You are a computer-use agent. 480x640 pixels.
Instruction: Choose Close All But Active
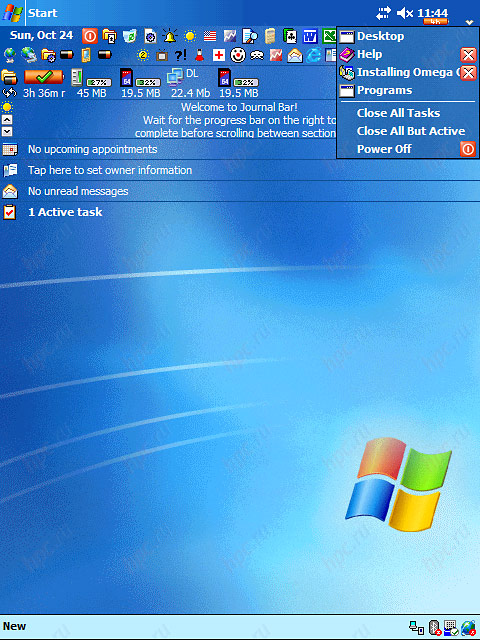(x=411, y=131)
